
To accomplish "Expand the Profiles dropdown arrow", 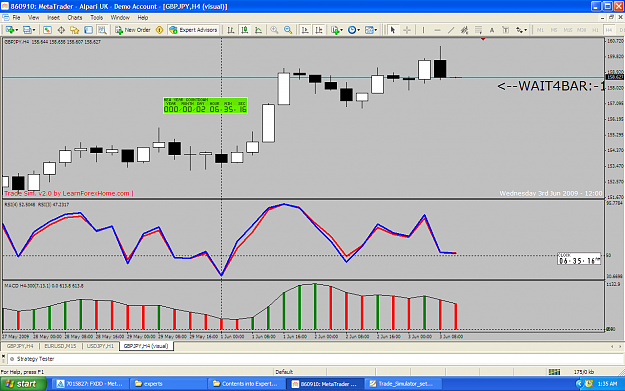I will (34, 30).
